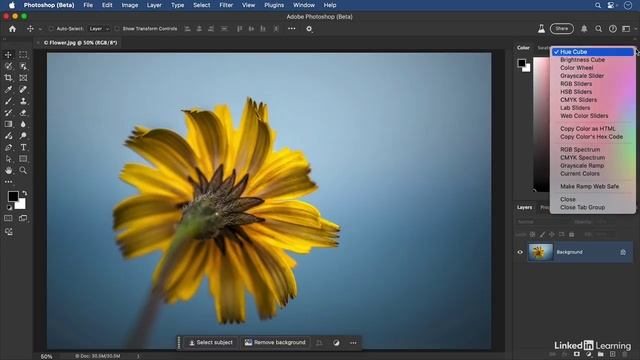The height and width of the screenshot is (360, 640).
Task: Open the Filter menu in menu bar
Action: [x=226, y=5]
